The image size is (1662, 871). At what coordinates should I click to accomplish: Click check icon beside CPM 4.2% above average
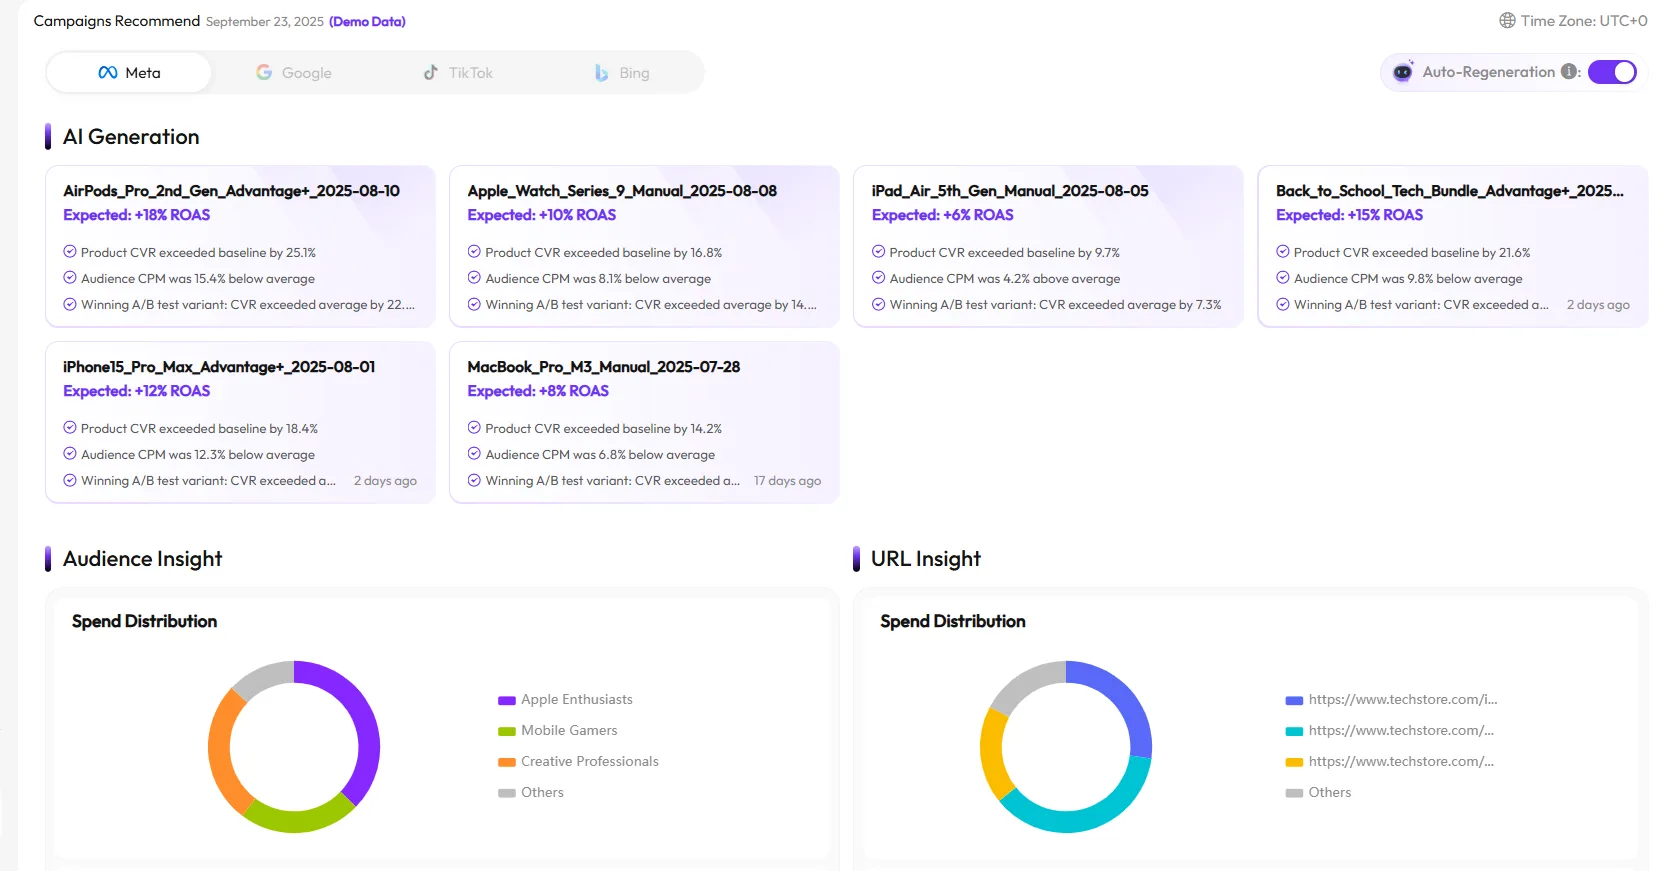pos(878,278)
